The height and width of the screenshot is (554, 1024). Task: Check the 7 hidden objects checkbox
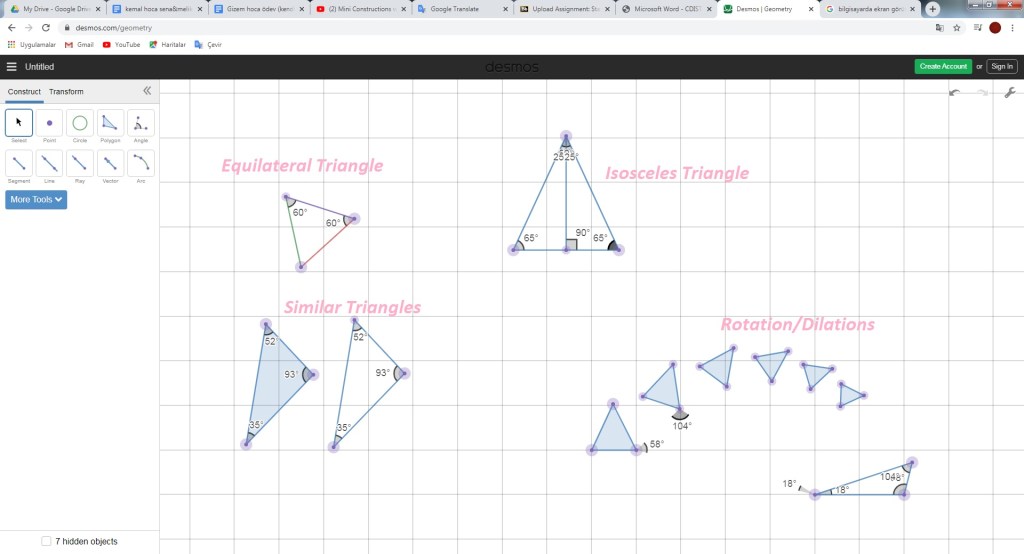[46, 541]
